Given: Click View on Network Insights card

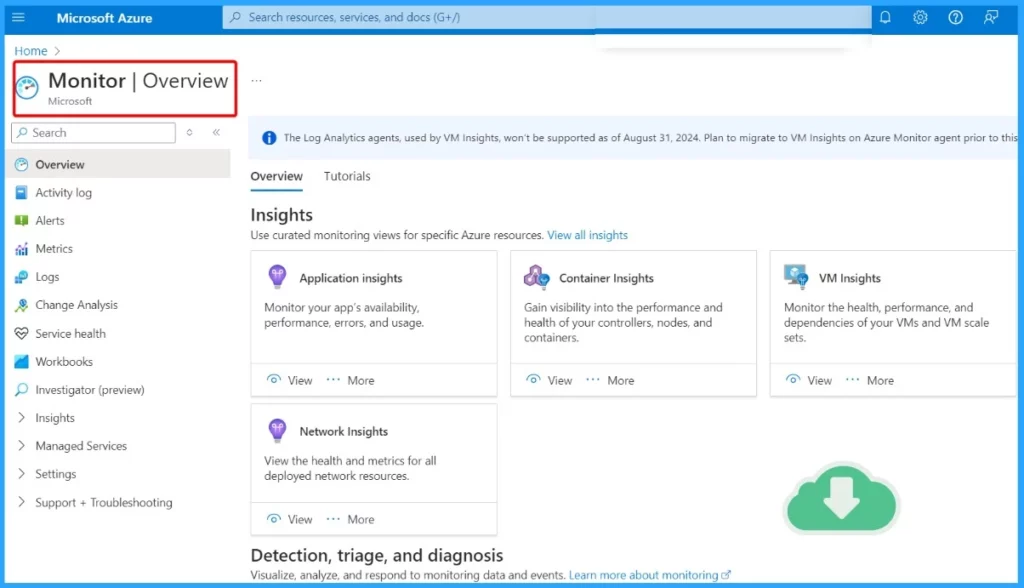Looking at the screenshot, I should click(290, 519).
